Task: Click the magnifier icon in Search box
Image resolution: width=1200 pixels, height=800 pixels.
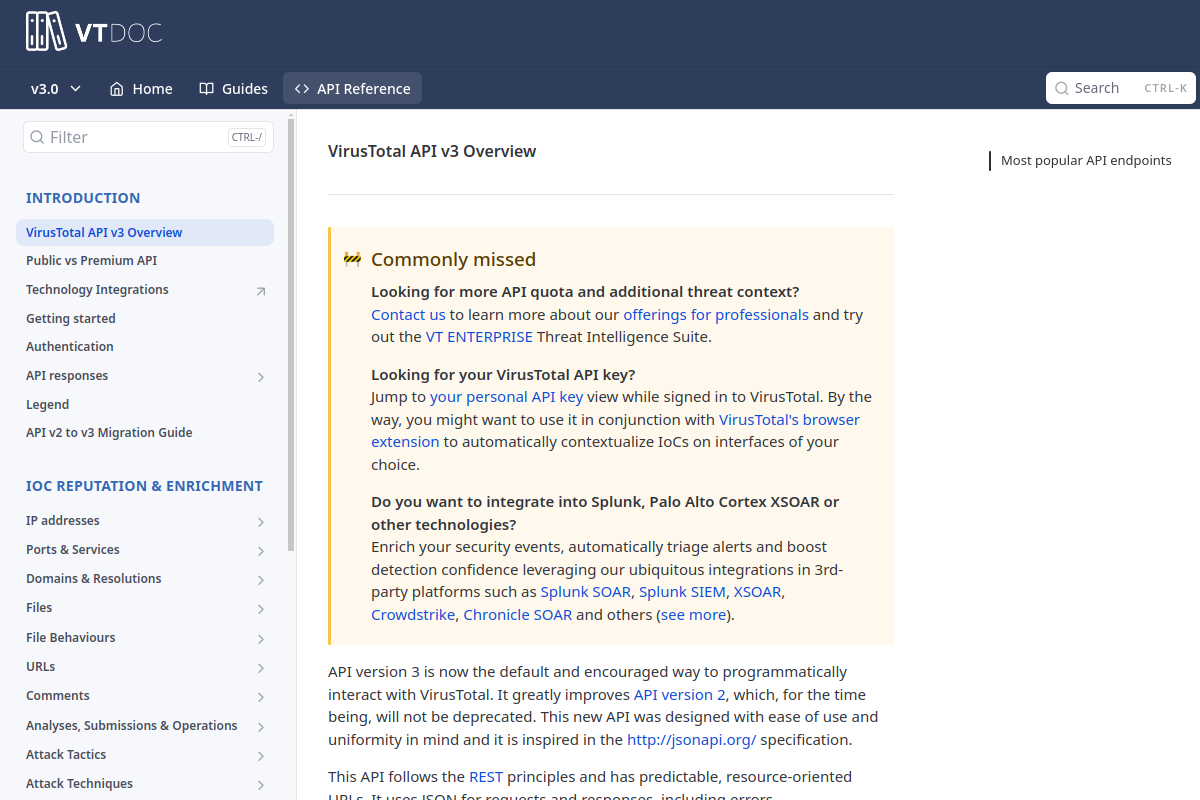Action: pyautogui.click(x=1062, y=88)
